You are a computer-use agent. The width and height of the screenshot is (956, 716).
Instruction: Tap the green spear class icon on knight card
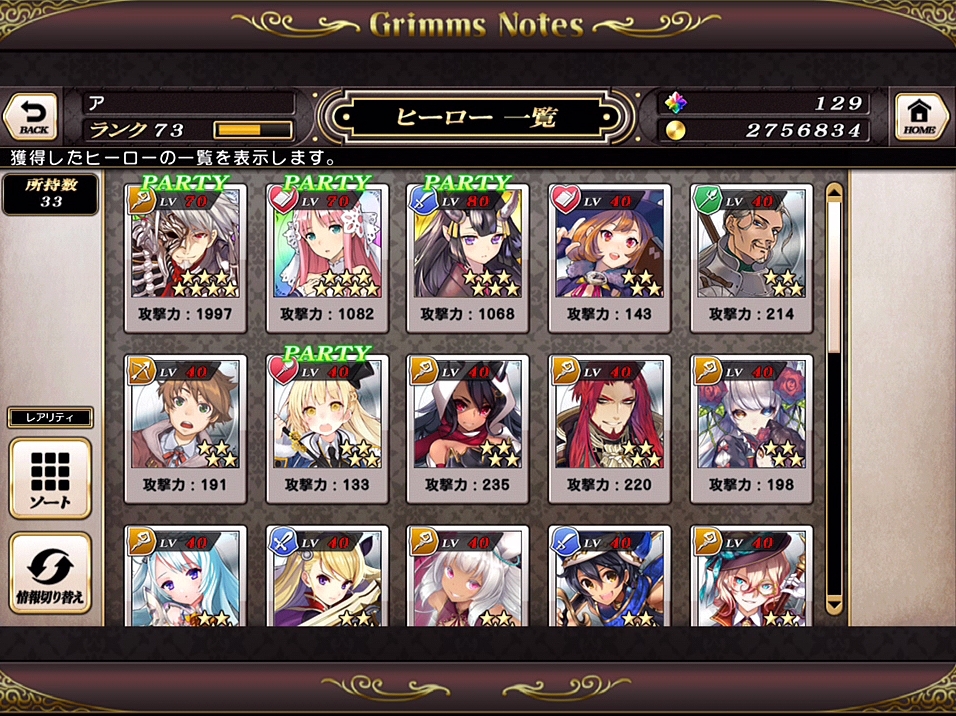pos(707,200)
